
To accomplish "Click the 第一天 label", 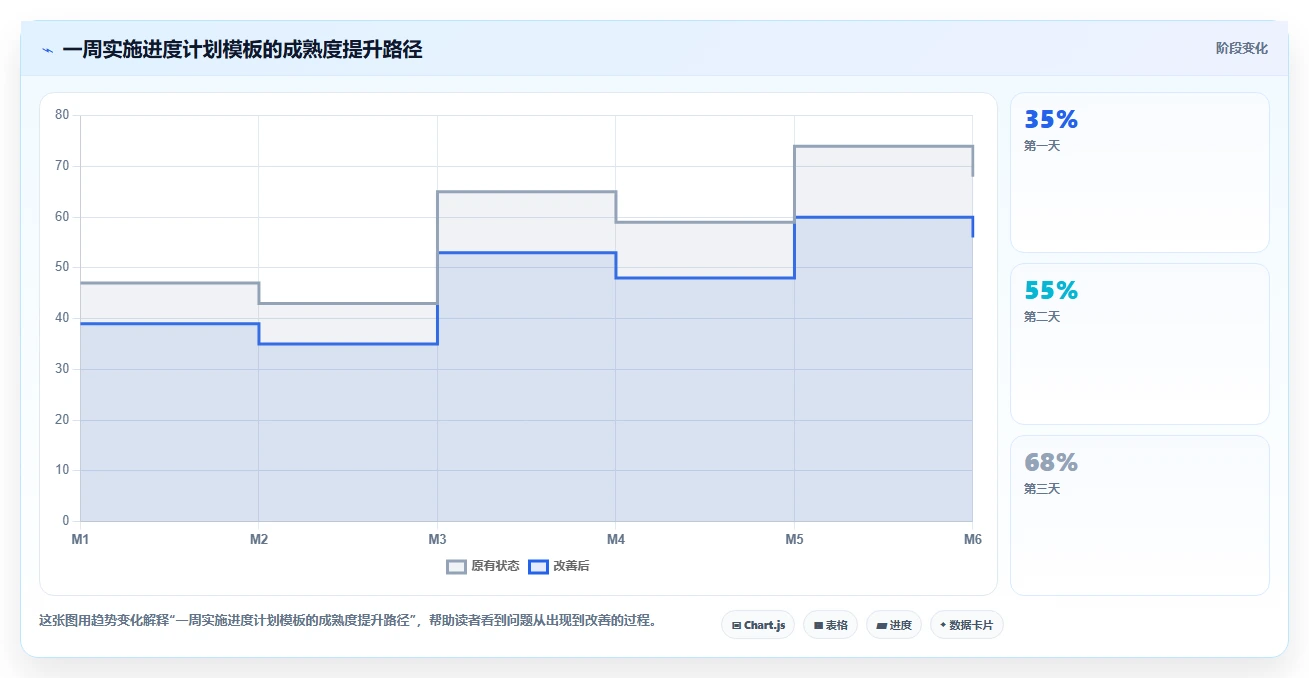I will click(x=1042, y=146).
